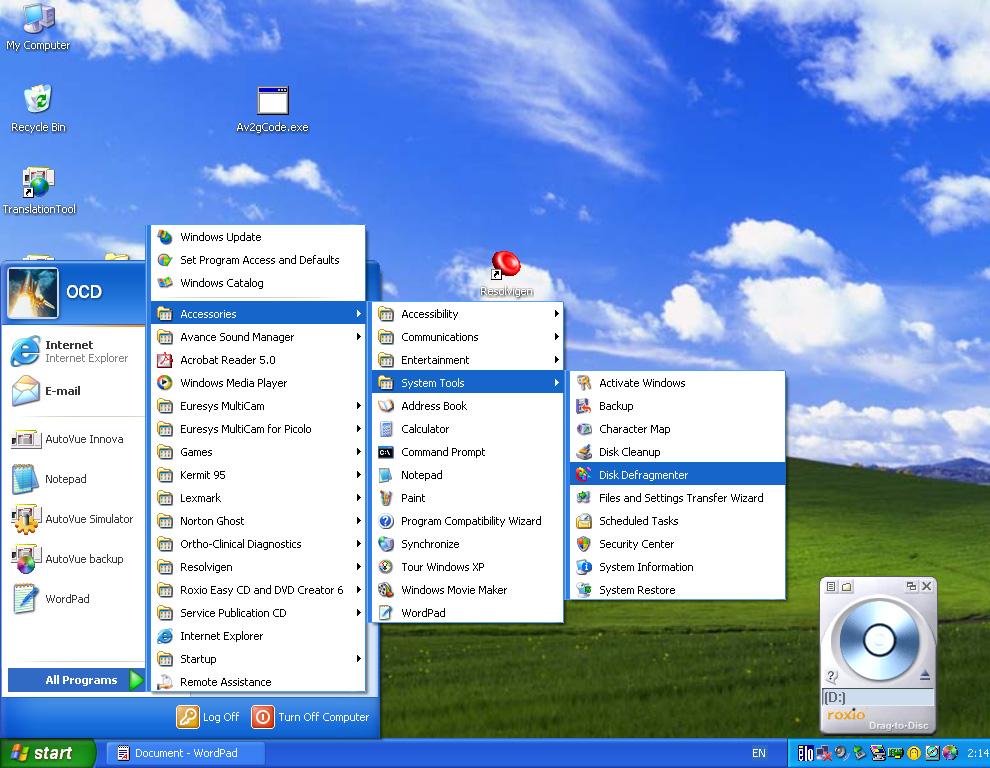Select the [D:] drive field in Roxio
The height and width of the screenshot is (768, 990).
click(878, 698)
